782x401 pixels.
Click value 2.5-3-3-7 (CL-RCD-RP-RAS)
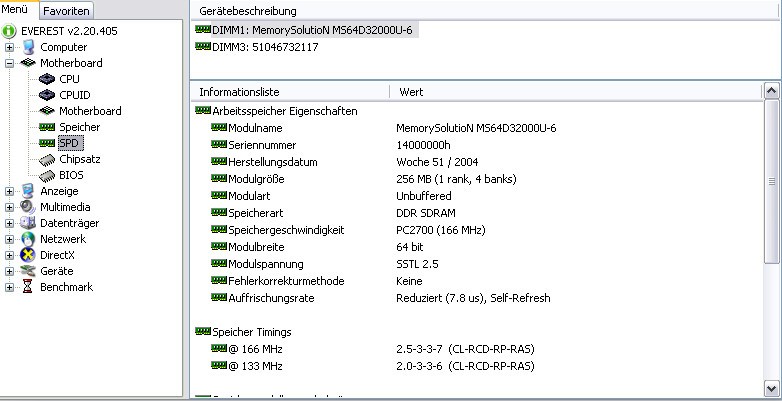point(465,349)
